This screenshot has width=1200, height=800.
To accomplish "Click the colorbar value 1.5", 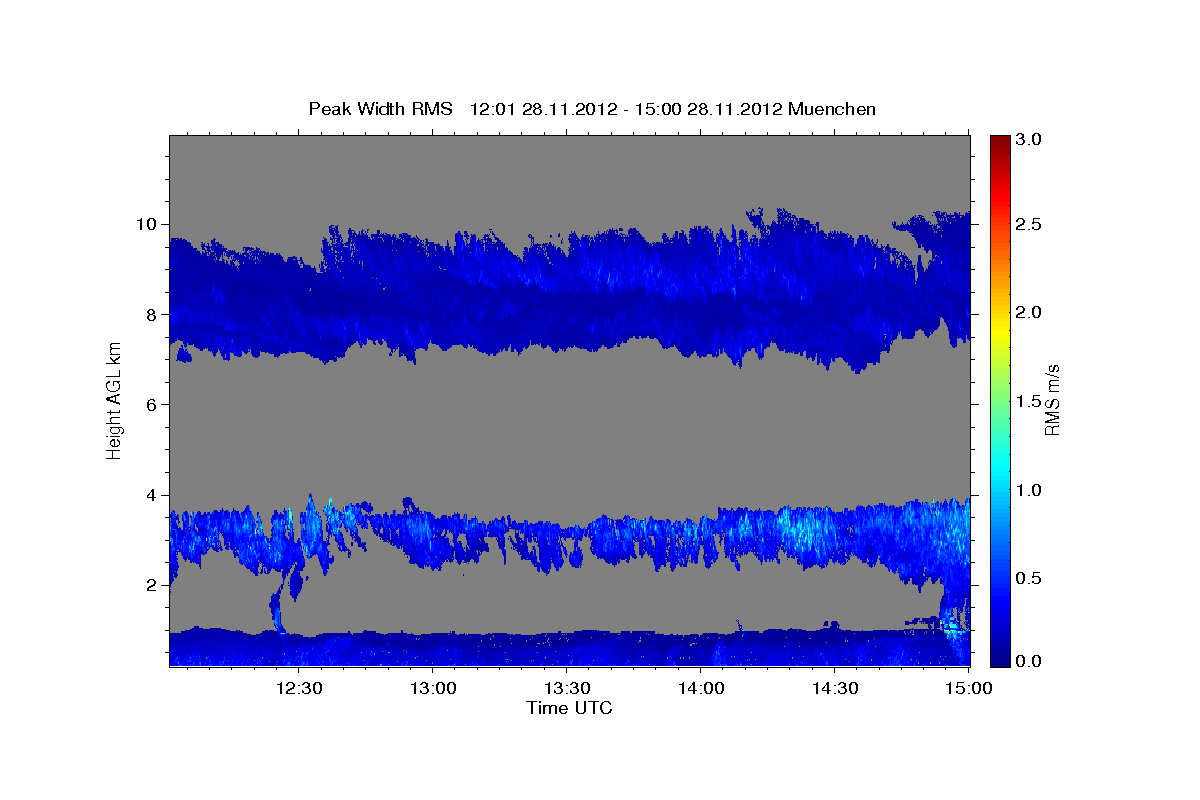I will [1029, 401].
